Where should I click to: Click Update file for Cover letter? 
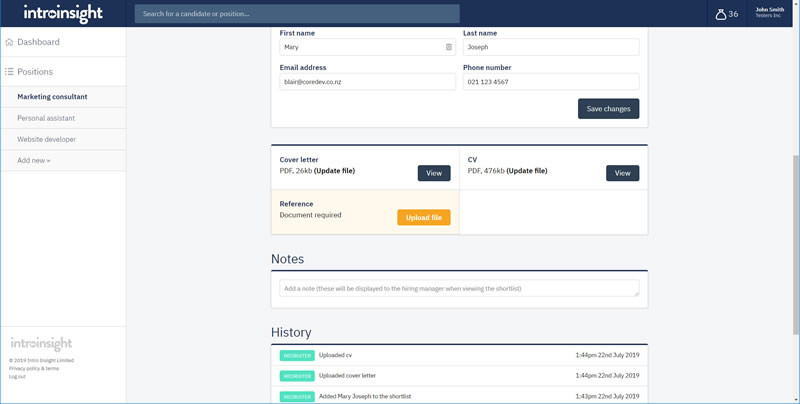(x=334, y=171)
